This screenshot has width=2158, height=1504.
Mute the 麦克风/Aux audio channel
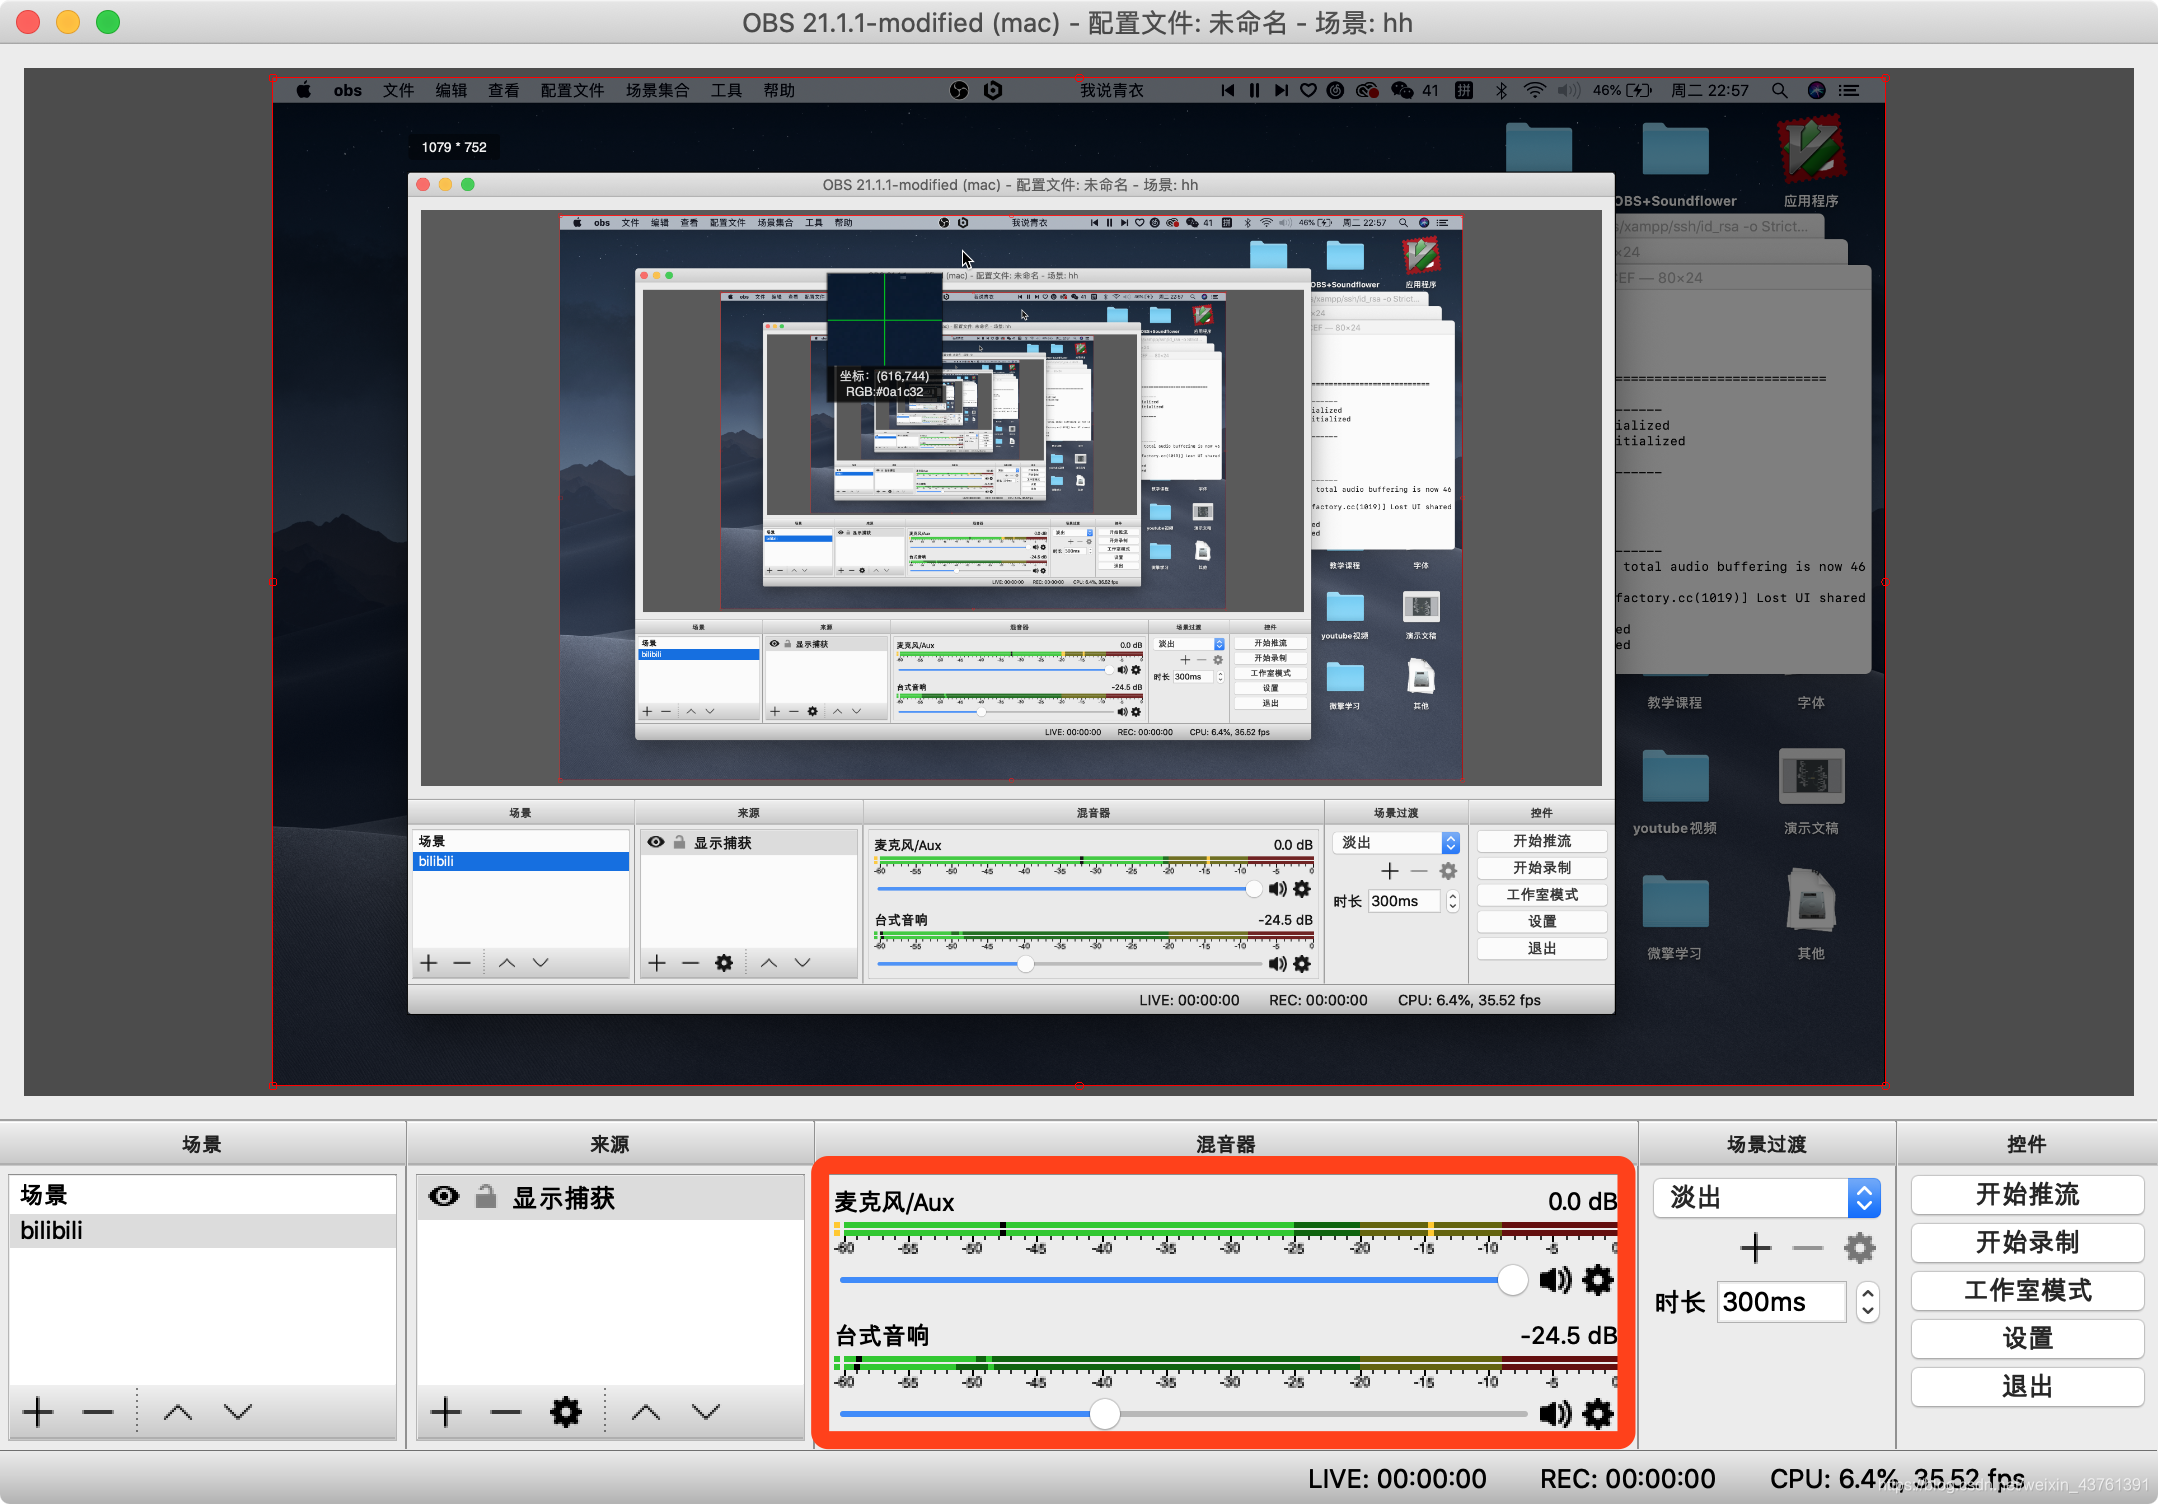click(1555, 1281)
